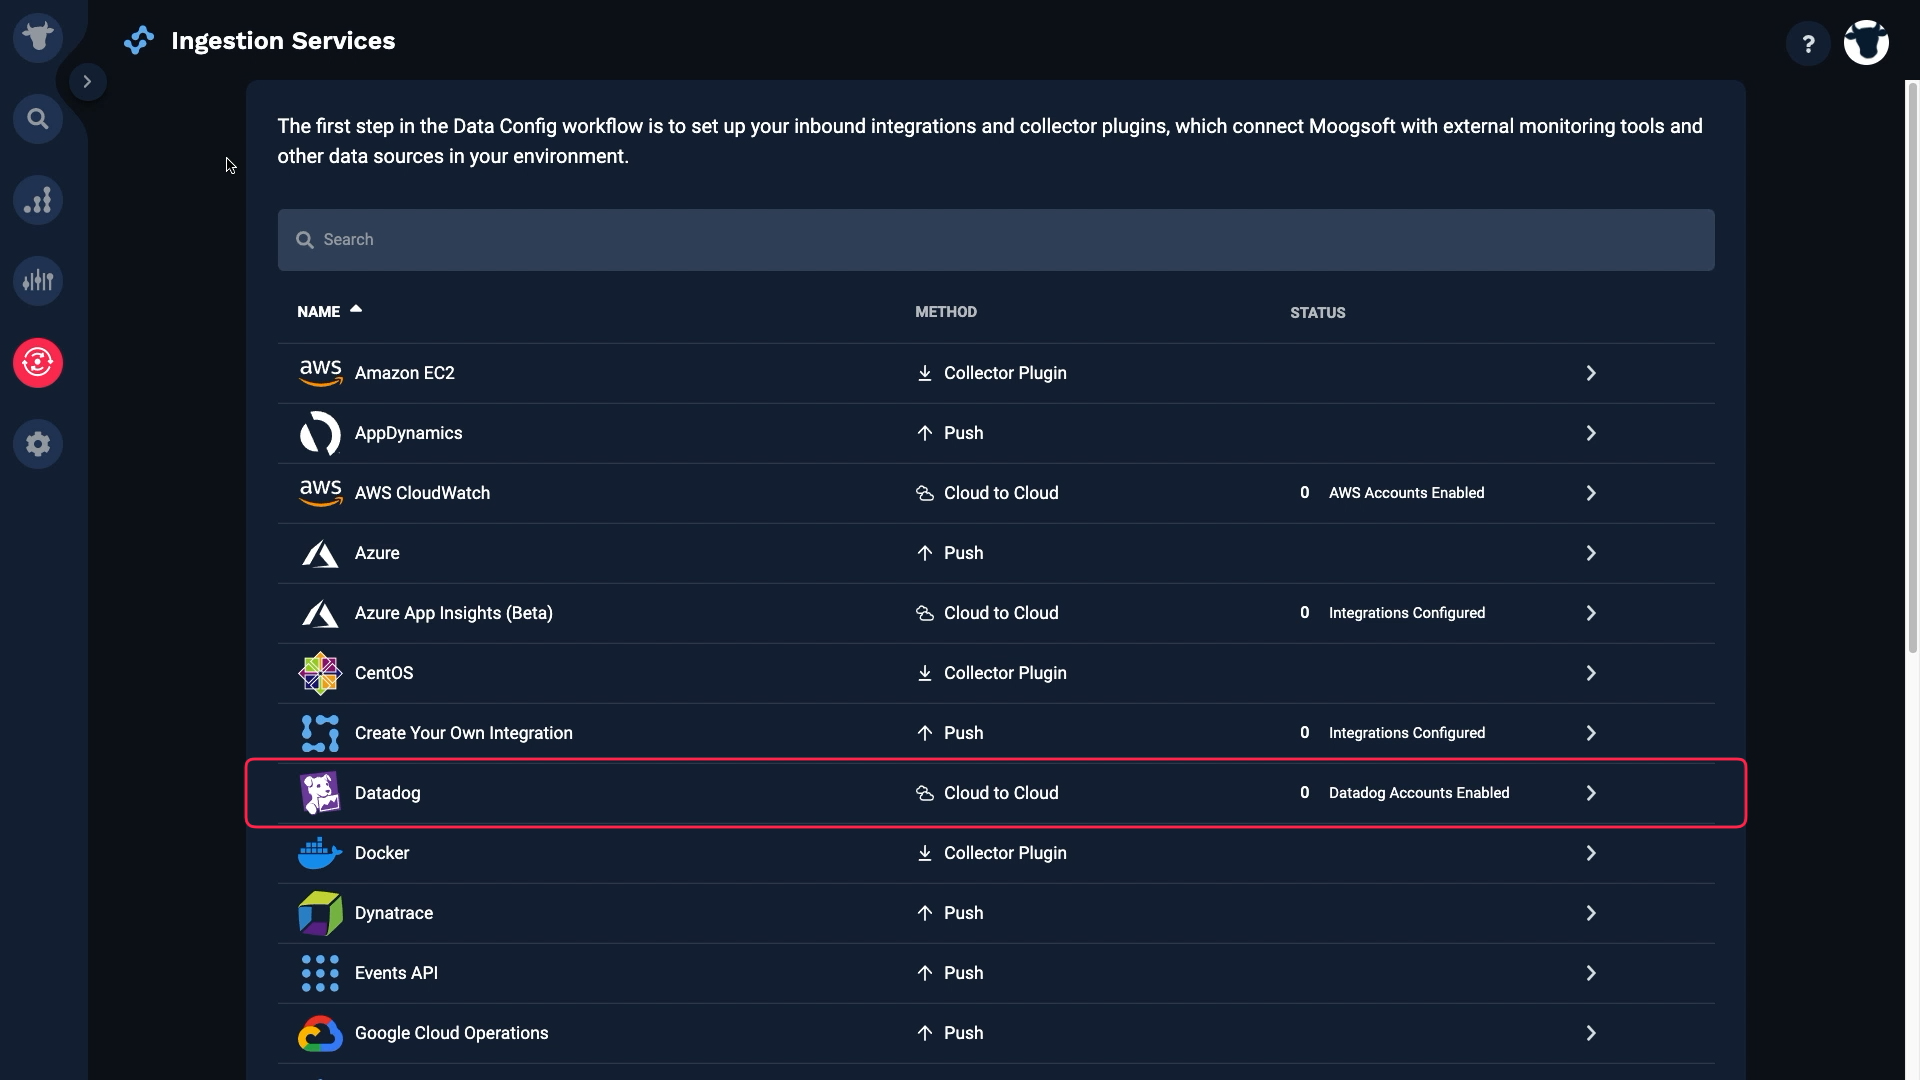The height and width of the screenshot is (1080, 1920).
Task: Expand the Events API row chevron
Action: point(1591,973)
